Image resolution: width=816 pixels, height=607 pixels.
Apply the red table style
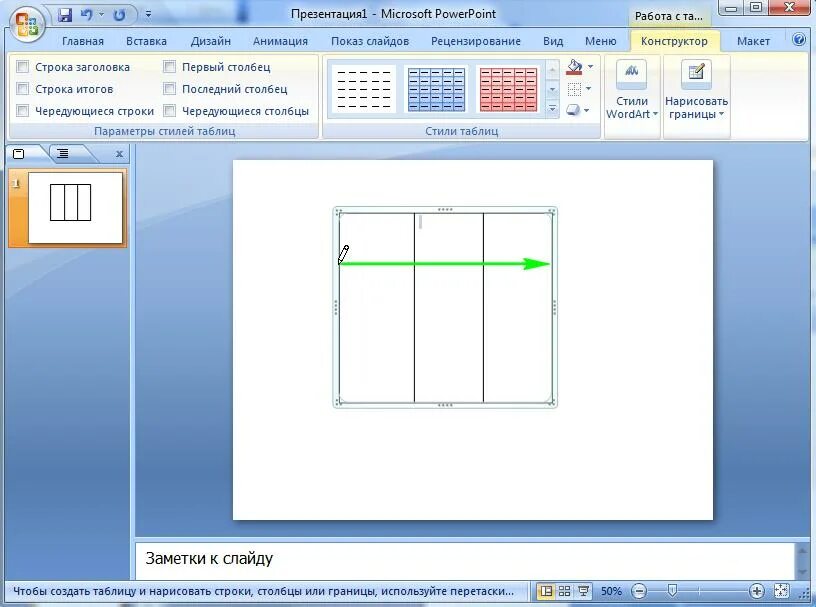click(x=508, y=89)
